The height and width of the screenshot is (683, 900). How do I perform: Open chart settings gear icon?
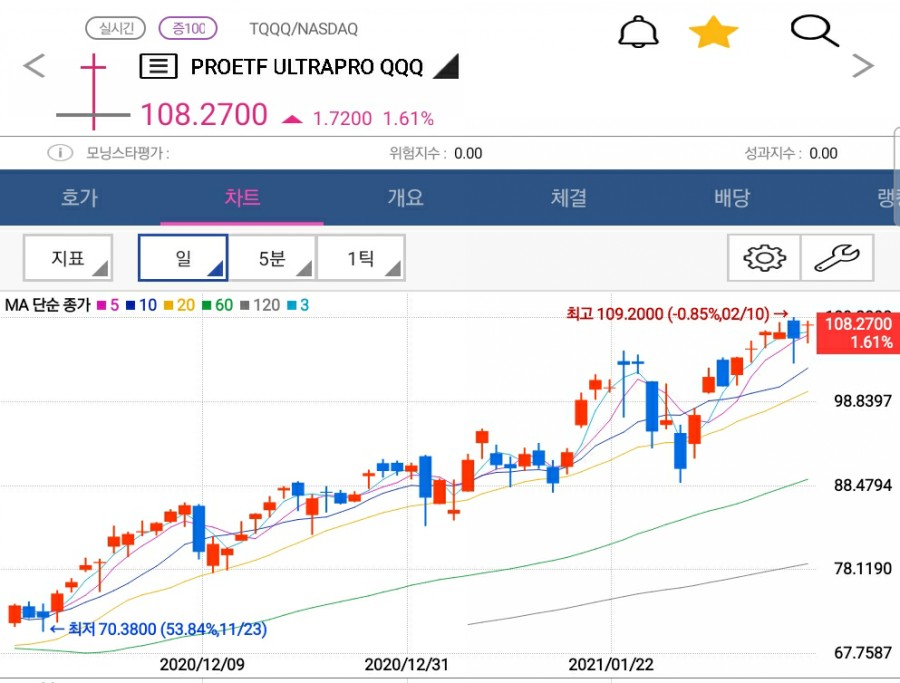coord(764,258)
